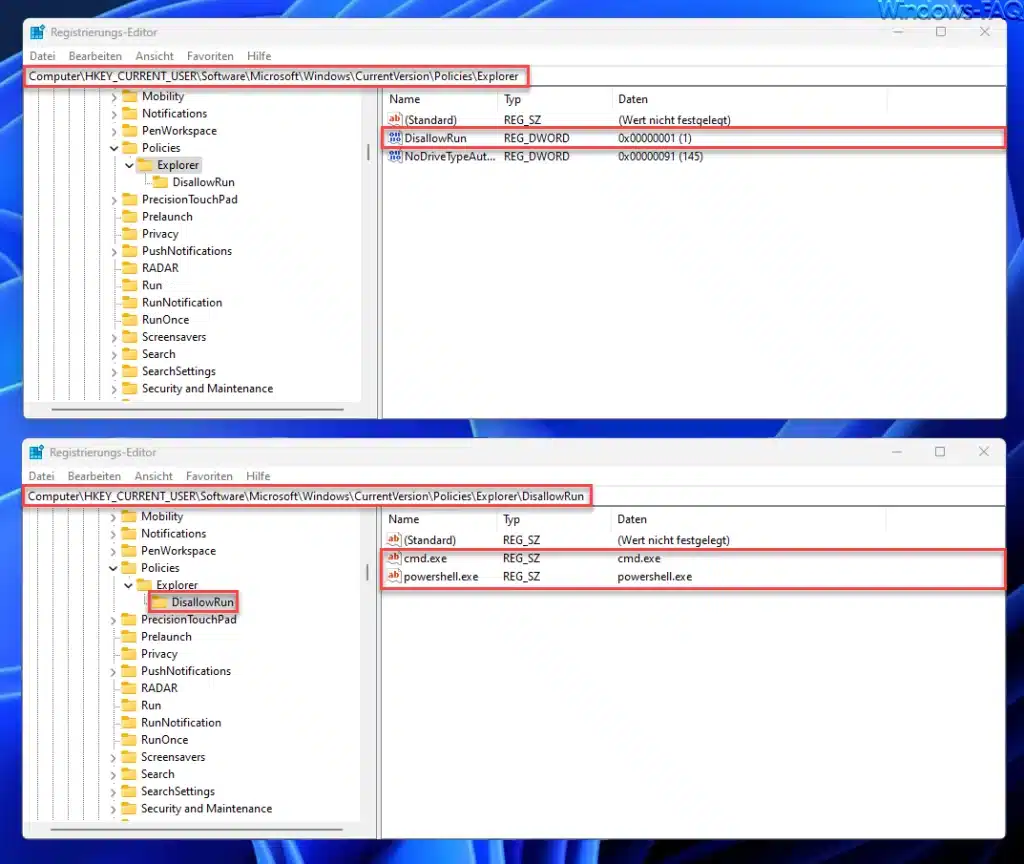Click the powershell.exe string value icon
The height and width of the screenshot is (864, 1024).
tap(394, 576)
